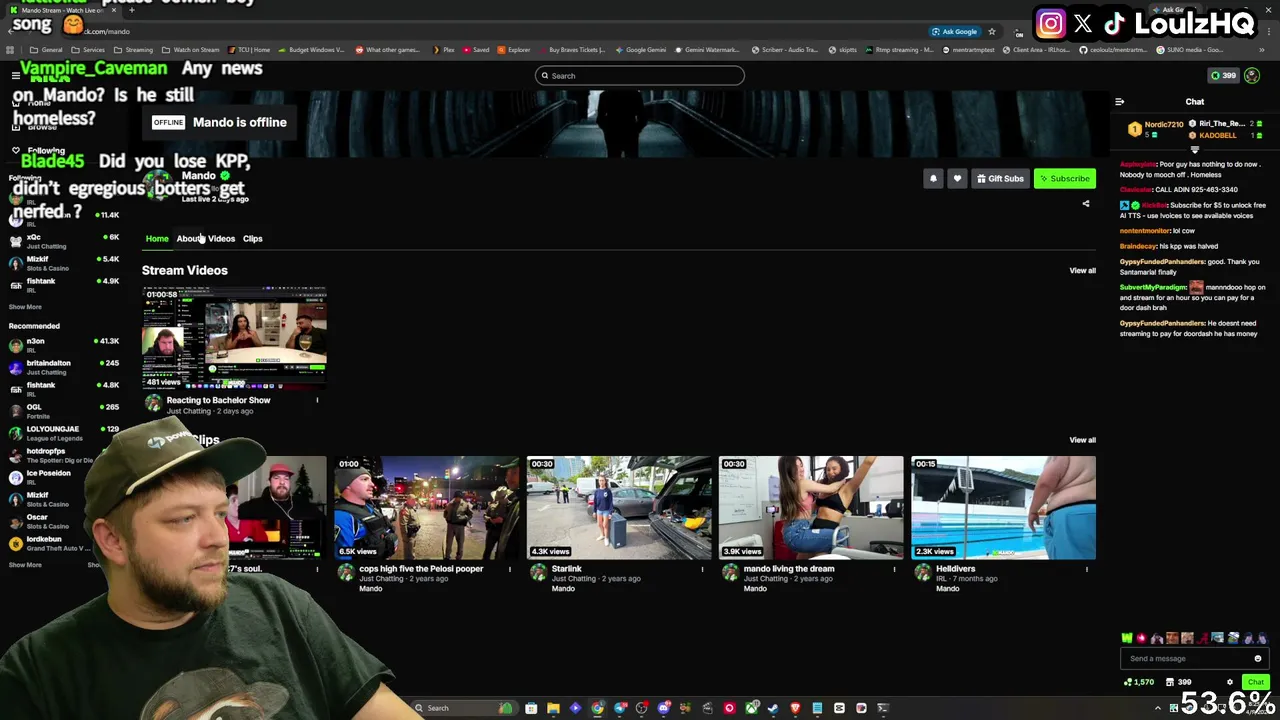
Task: Open the Watch on Stream bookmarks folder
Action: click(191, 50)
